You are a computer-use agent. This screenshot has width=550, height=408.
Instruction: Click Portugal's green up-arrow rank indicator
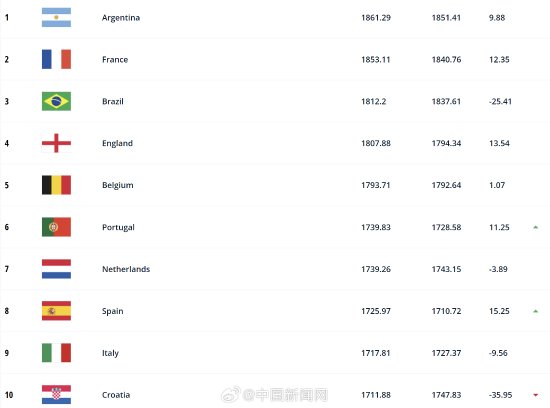coord(536,227)
